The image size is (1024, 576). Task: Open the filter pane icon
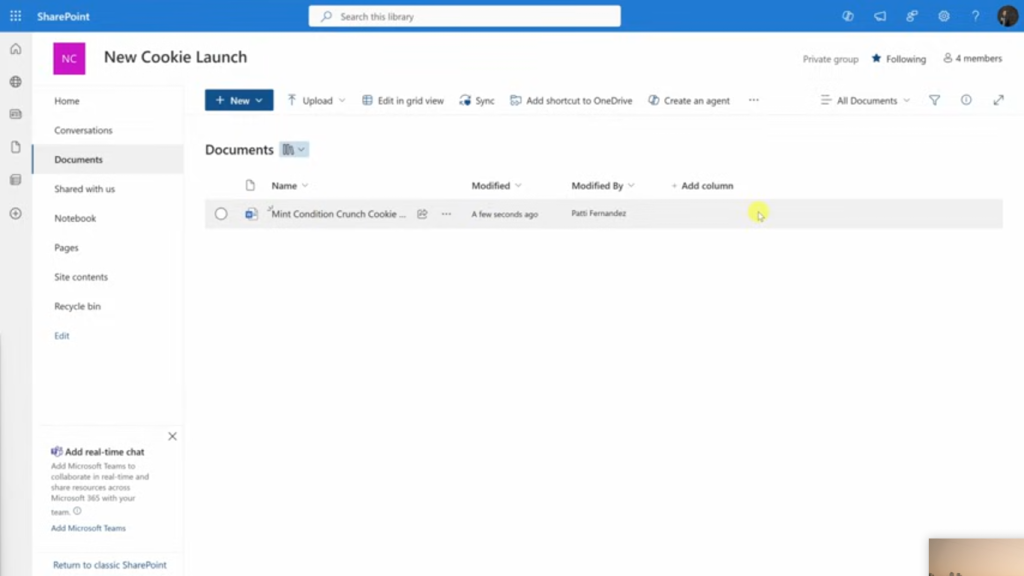[x=934, y=100]
